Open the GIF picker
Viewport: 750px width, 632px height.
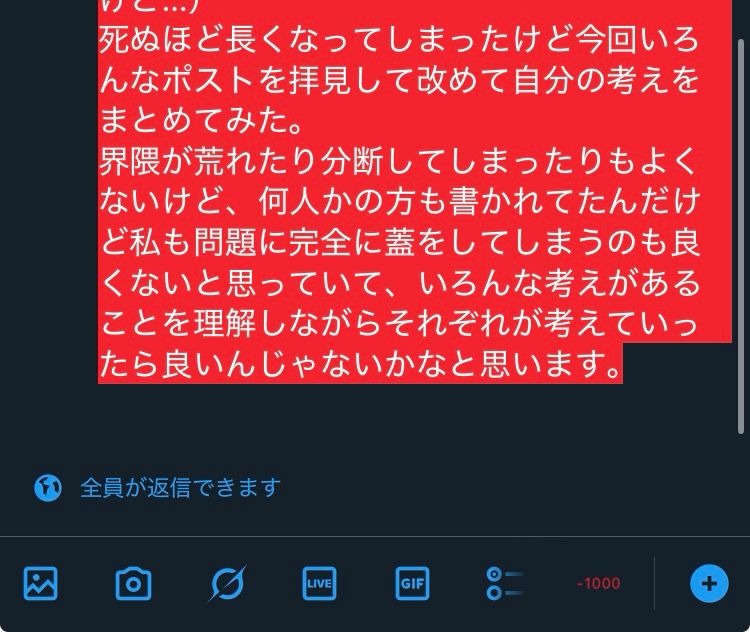pyautogui.click(x=412, y=583)
